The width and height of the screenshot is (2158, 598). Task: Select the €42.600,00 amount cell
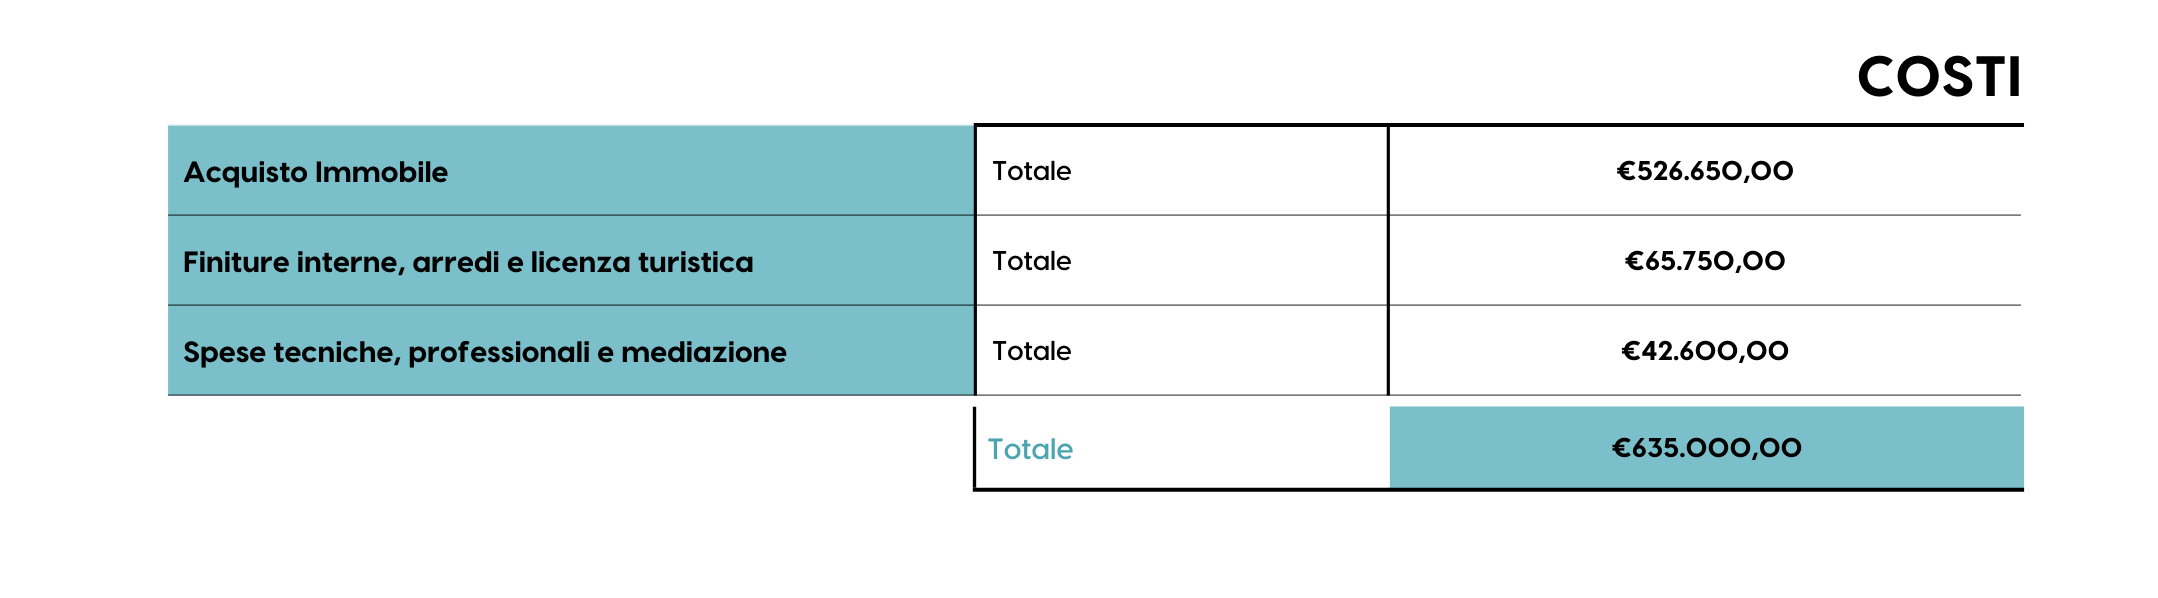point(1705,351)
